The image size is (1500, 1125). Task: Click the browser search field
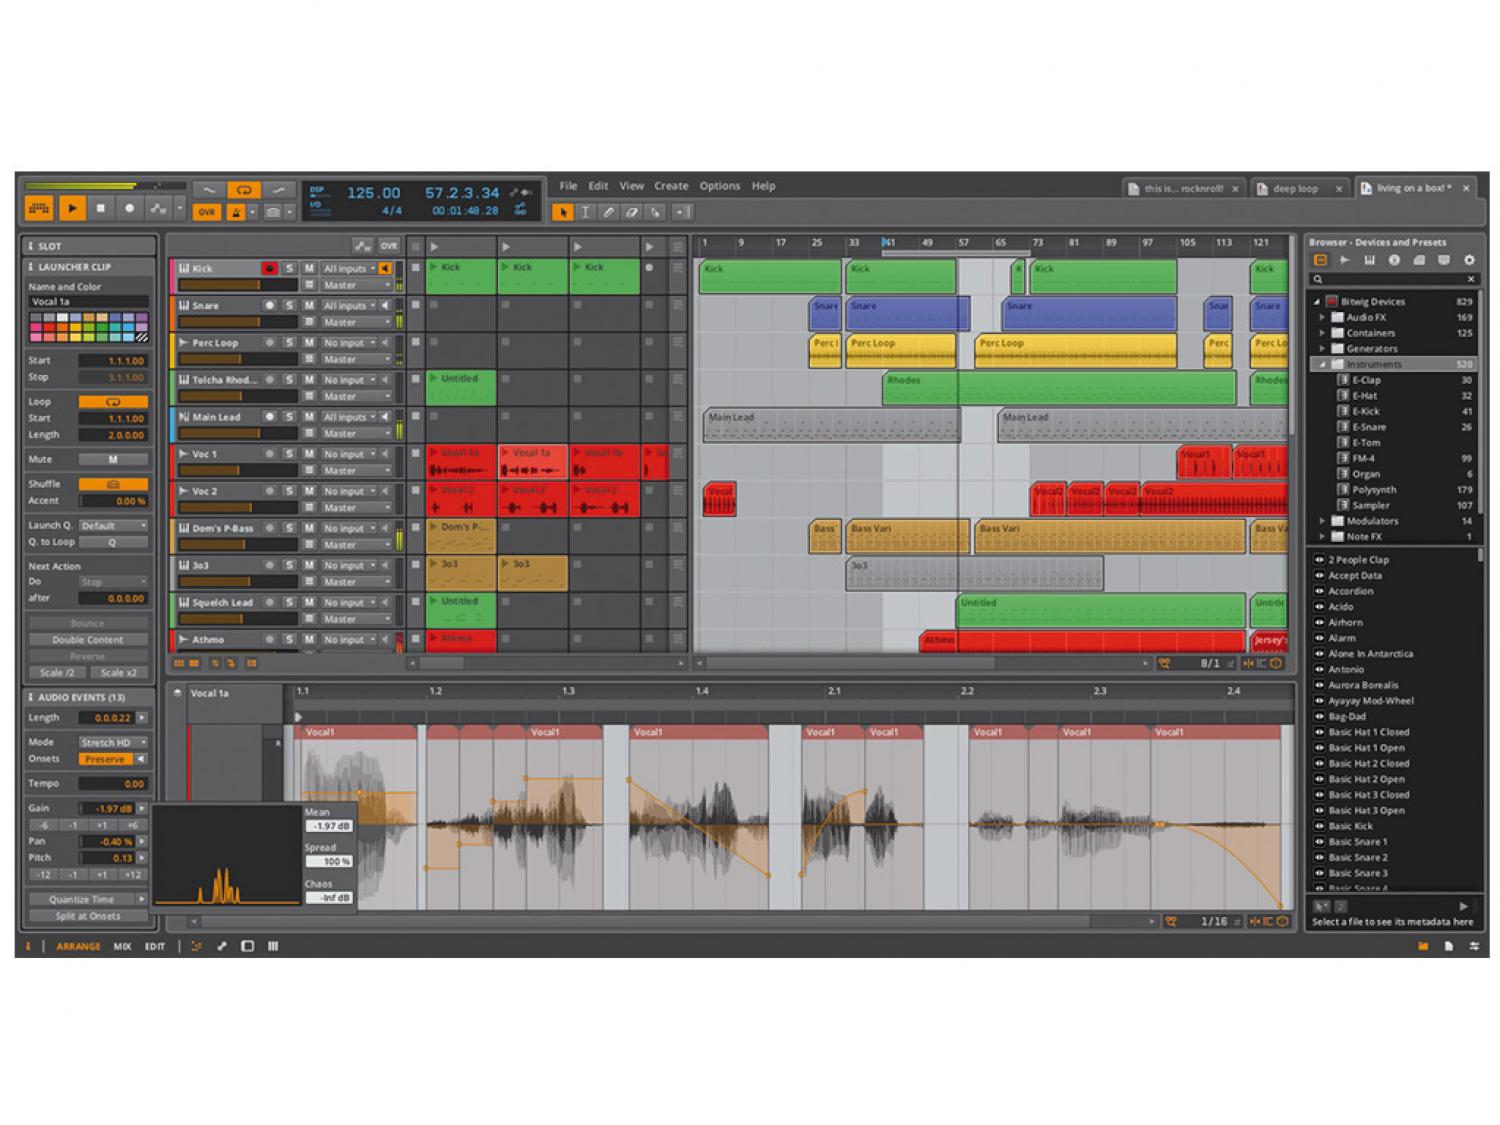(1394, 280)
